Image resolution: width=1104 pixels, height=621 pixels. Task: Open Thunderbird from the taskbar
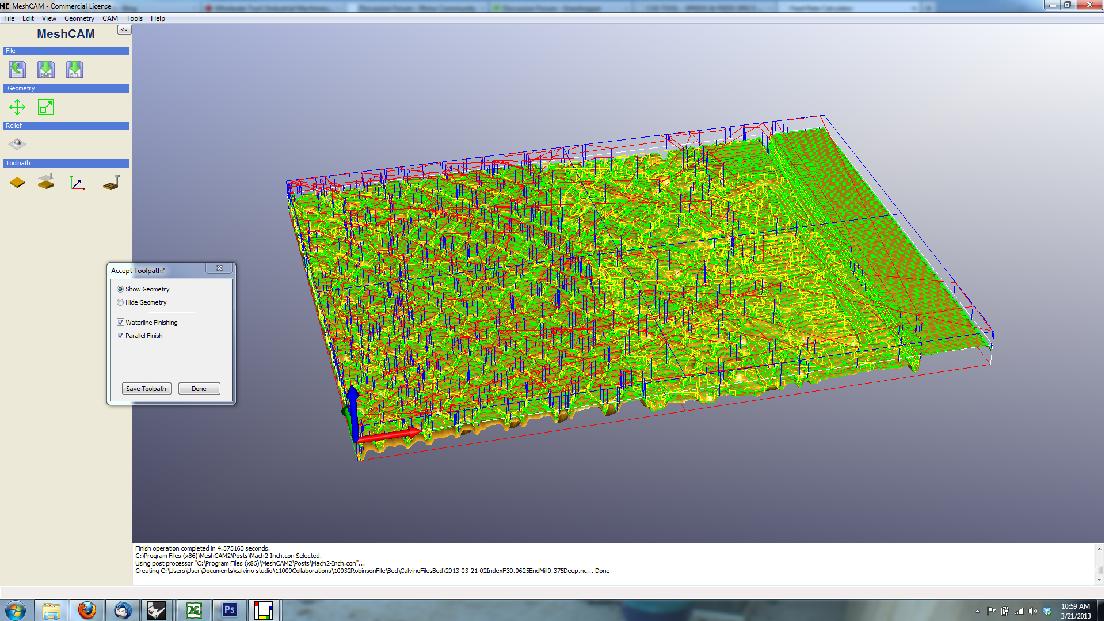[x=123, y=610]
